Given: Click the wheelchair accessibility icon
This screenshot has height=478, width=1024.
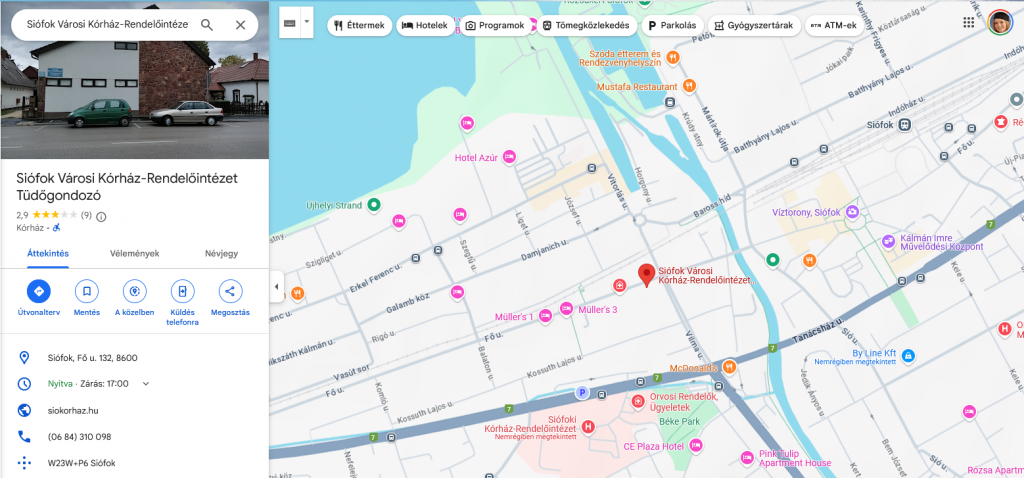Looking at the screenshot, I should tap(57, 227).
